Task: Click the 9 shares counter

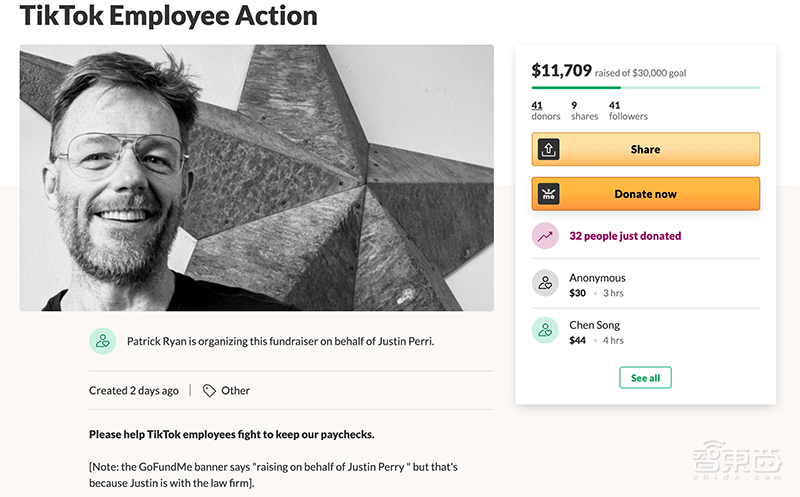Action: click(x=584, y=110)
